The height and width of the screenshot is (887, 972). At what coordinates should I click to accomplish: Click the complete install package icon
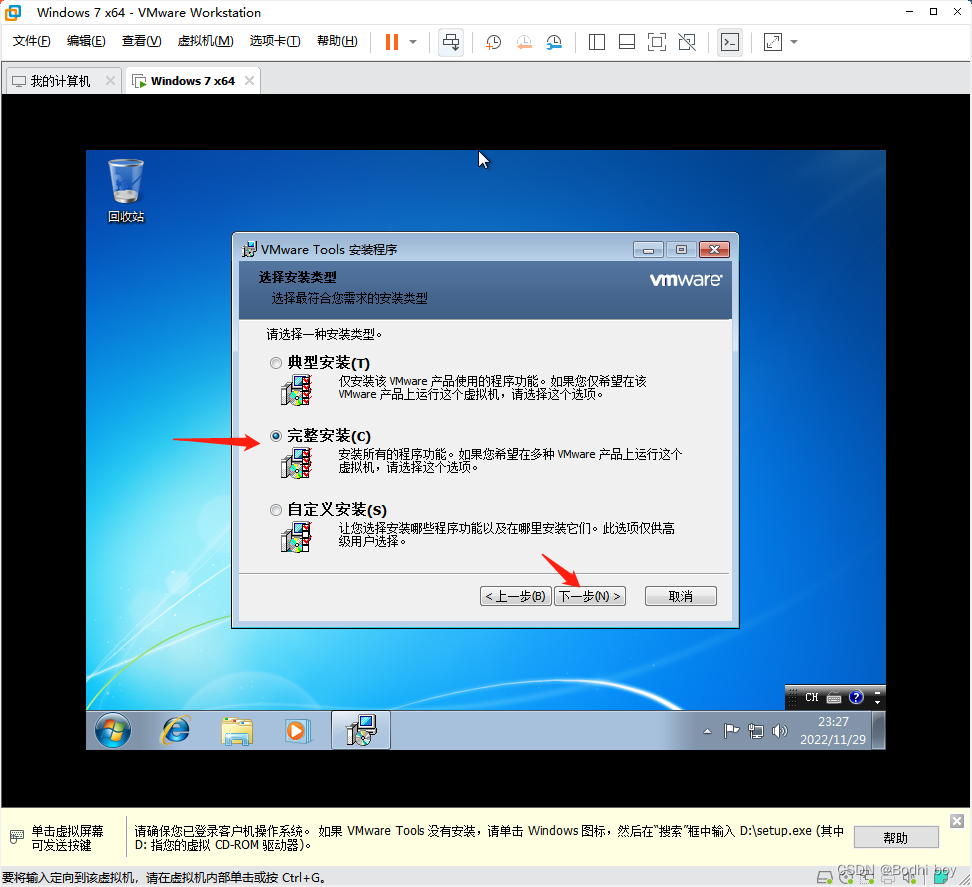tap(296, 464)
